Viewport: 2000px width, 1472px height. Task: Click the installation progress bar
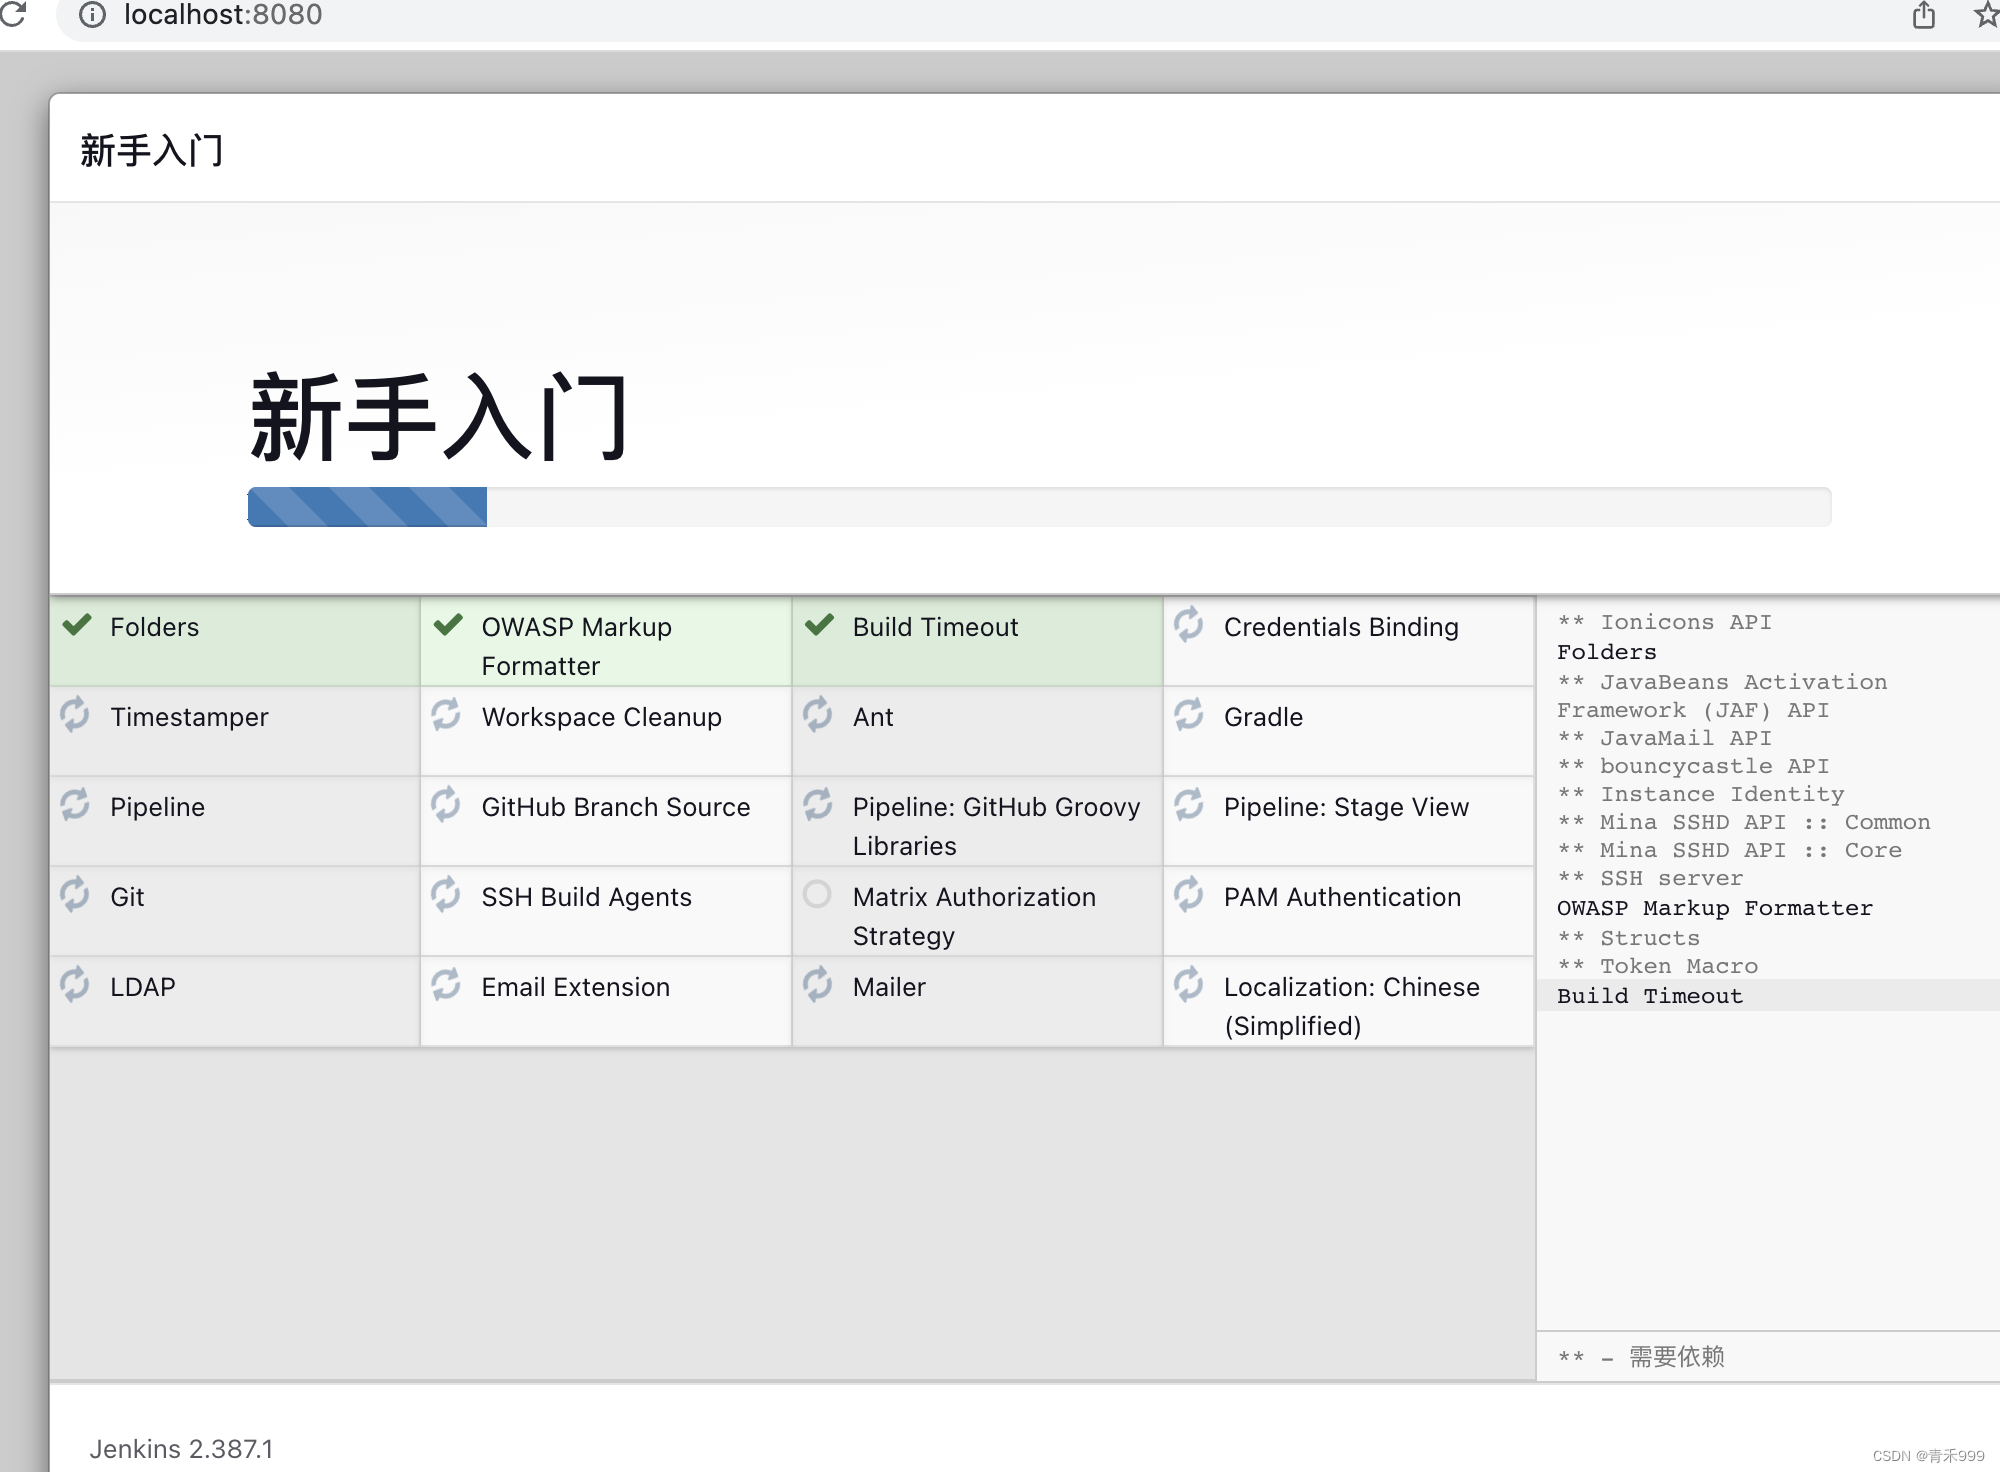click(1039, 507)
